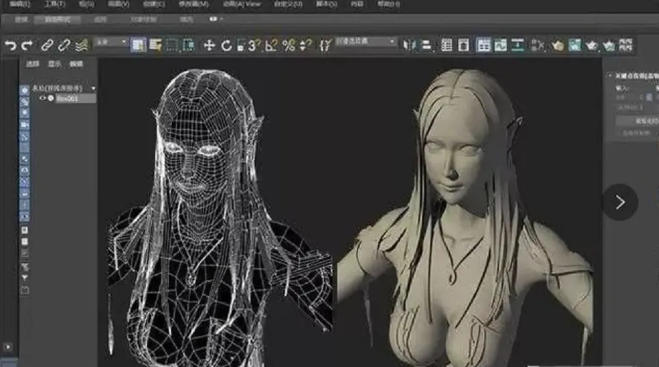
Task: Open the 自定义(U) menu
Action: (x=288, y=4)
